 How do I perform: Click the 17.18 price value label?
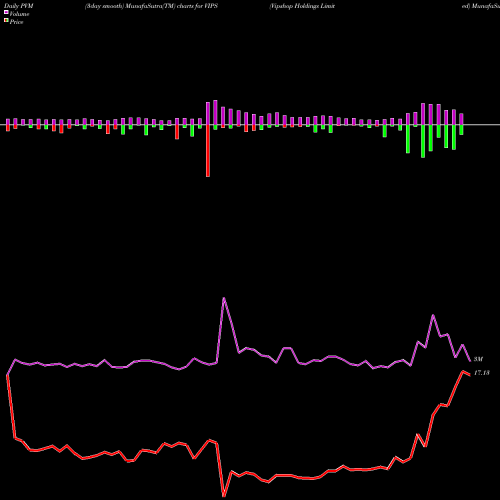coord(482,373)
